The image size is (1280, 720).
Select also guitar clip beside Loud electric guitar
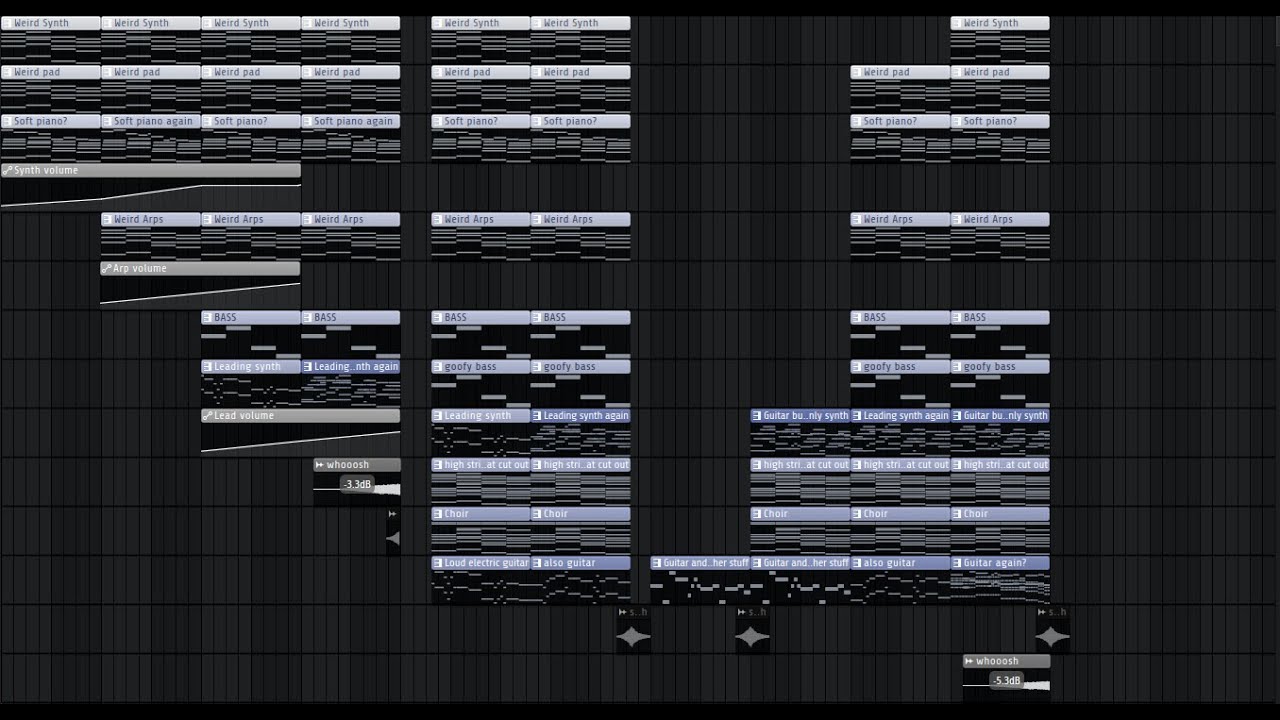tap(581, 578)
